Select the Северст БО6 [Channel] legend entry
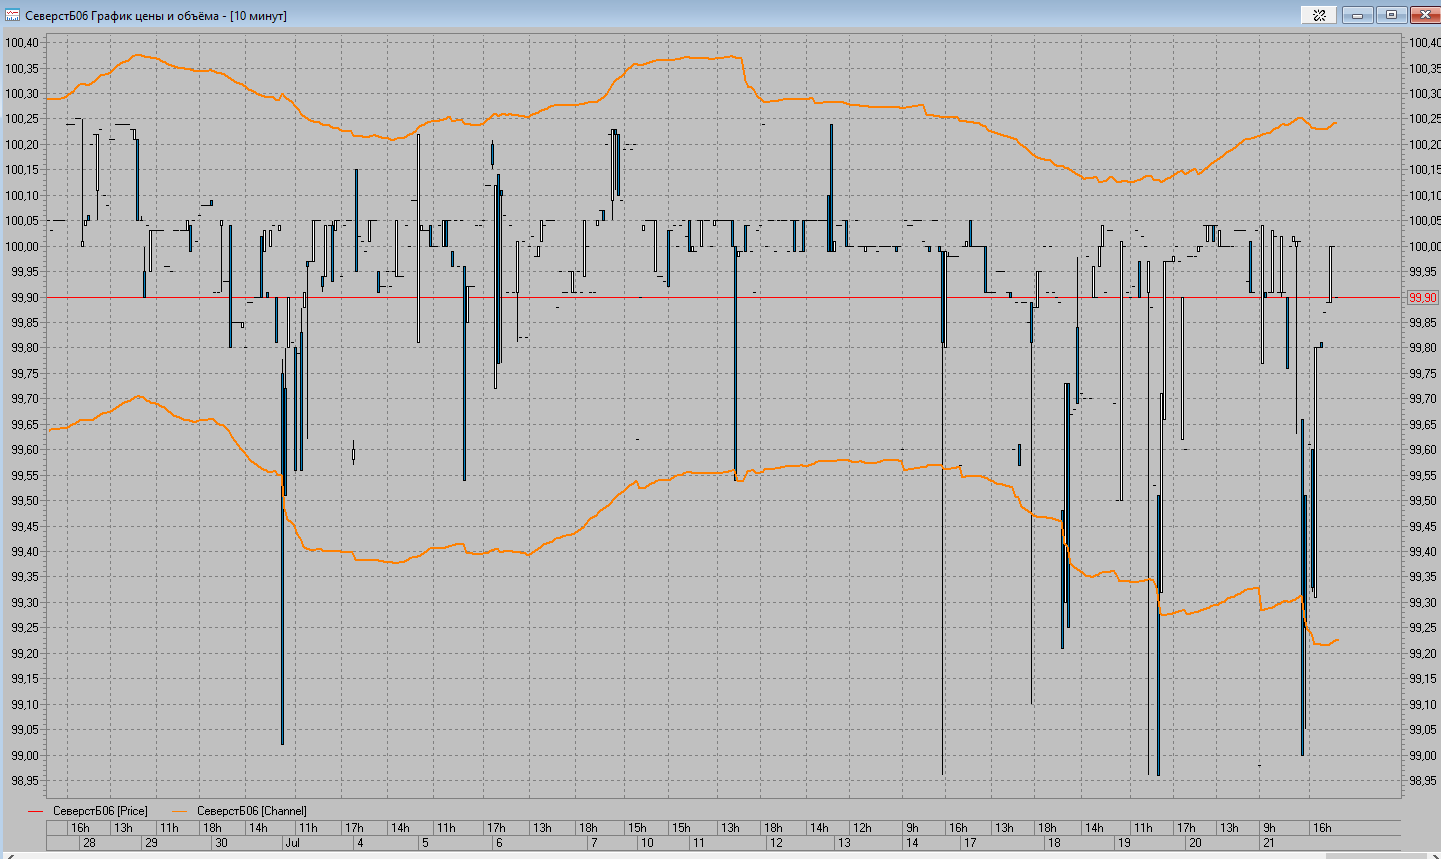Viewport: 1441px width, 859px height. (251, 811)
